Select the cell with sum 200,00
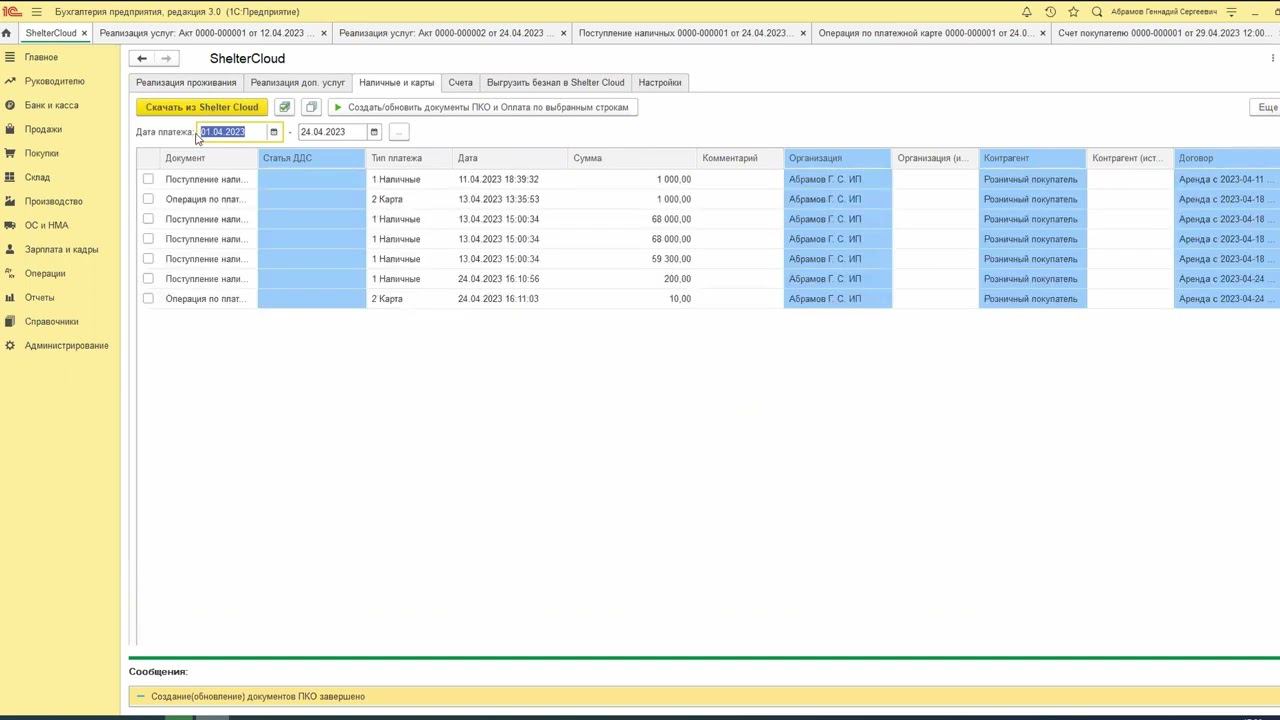This screenshot has height=720, width=1280. tap(632, 279)
